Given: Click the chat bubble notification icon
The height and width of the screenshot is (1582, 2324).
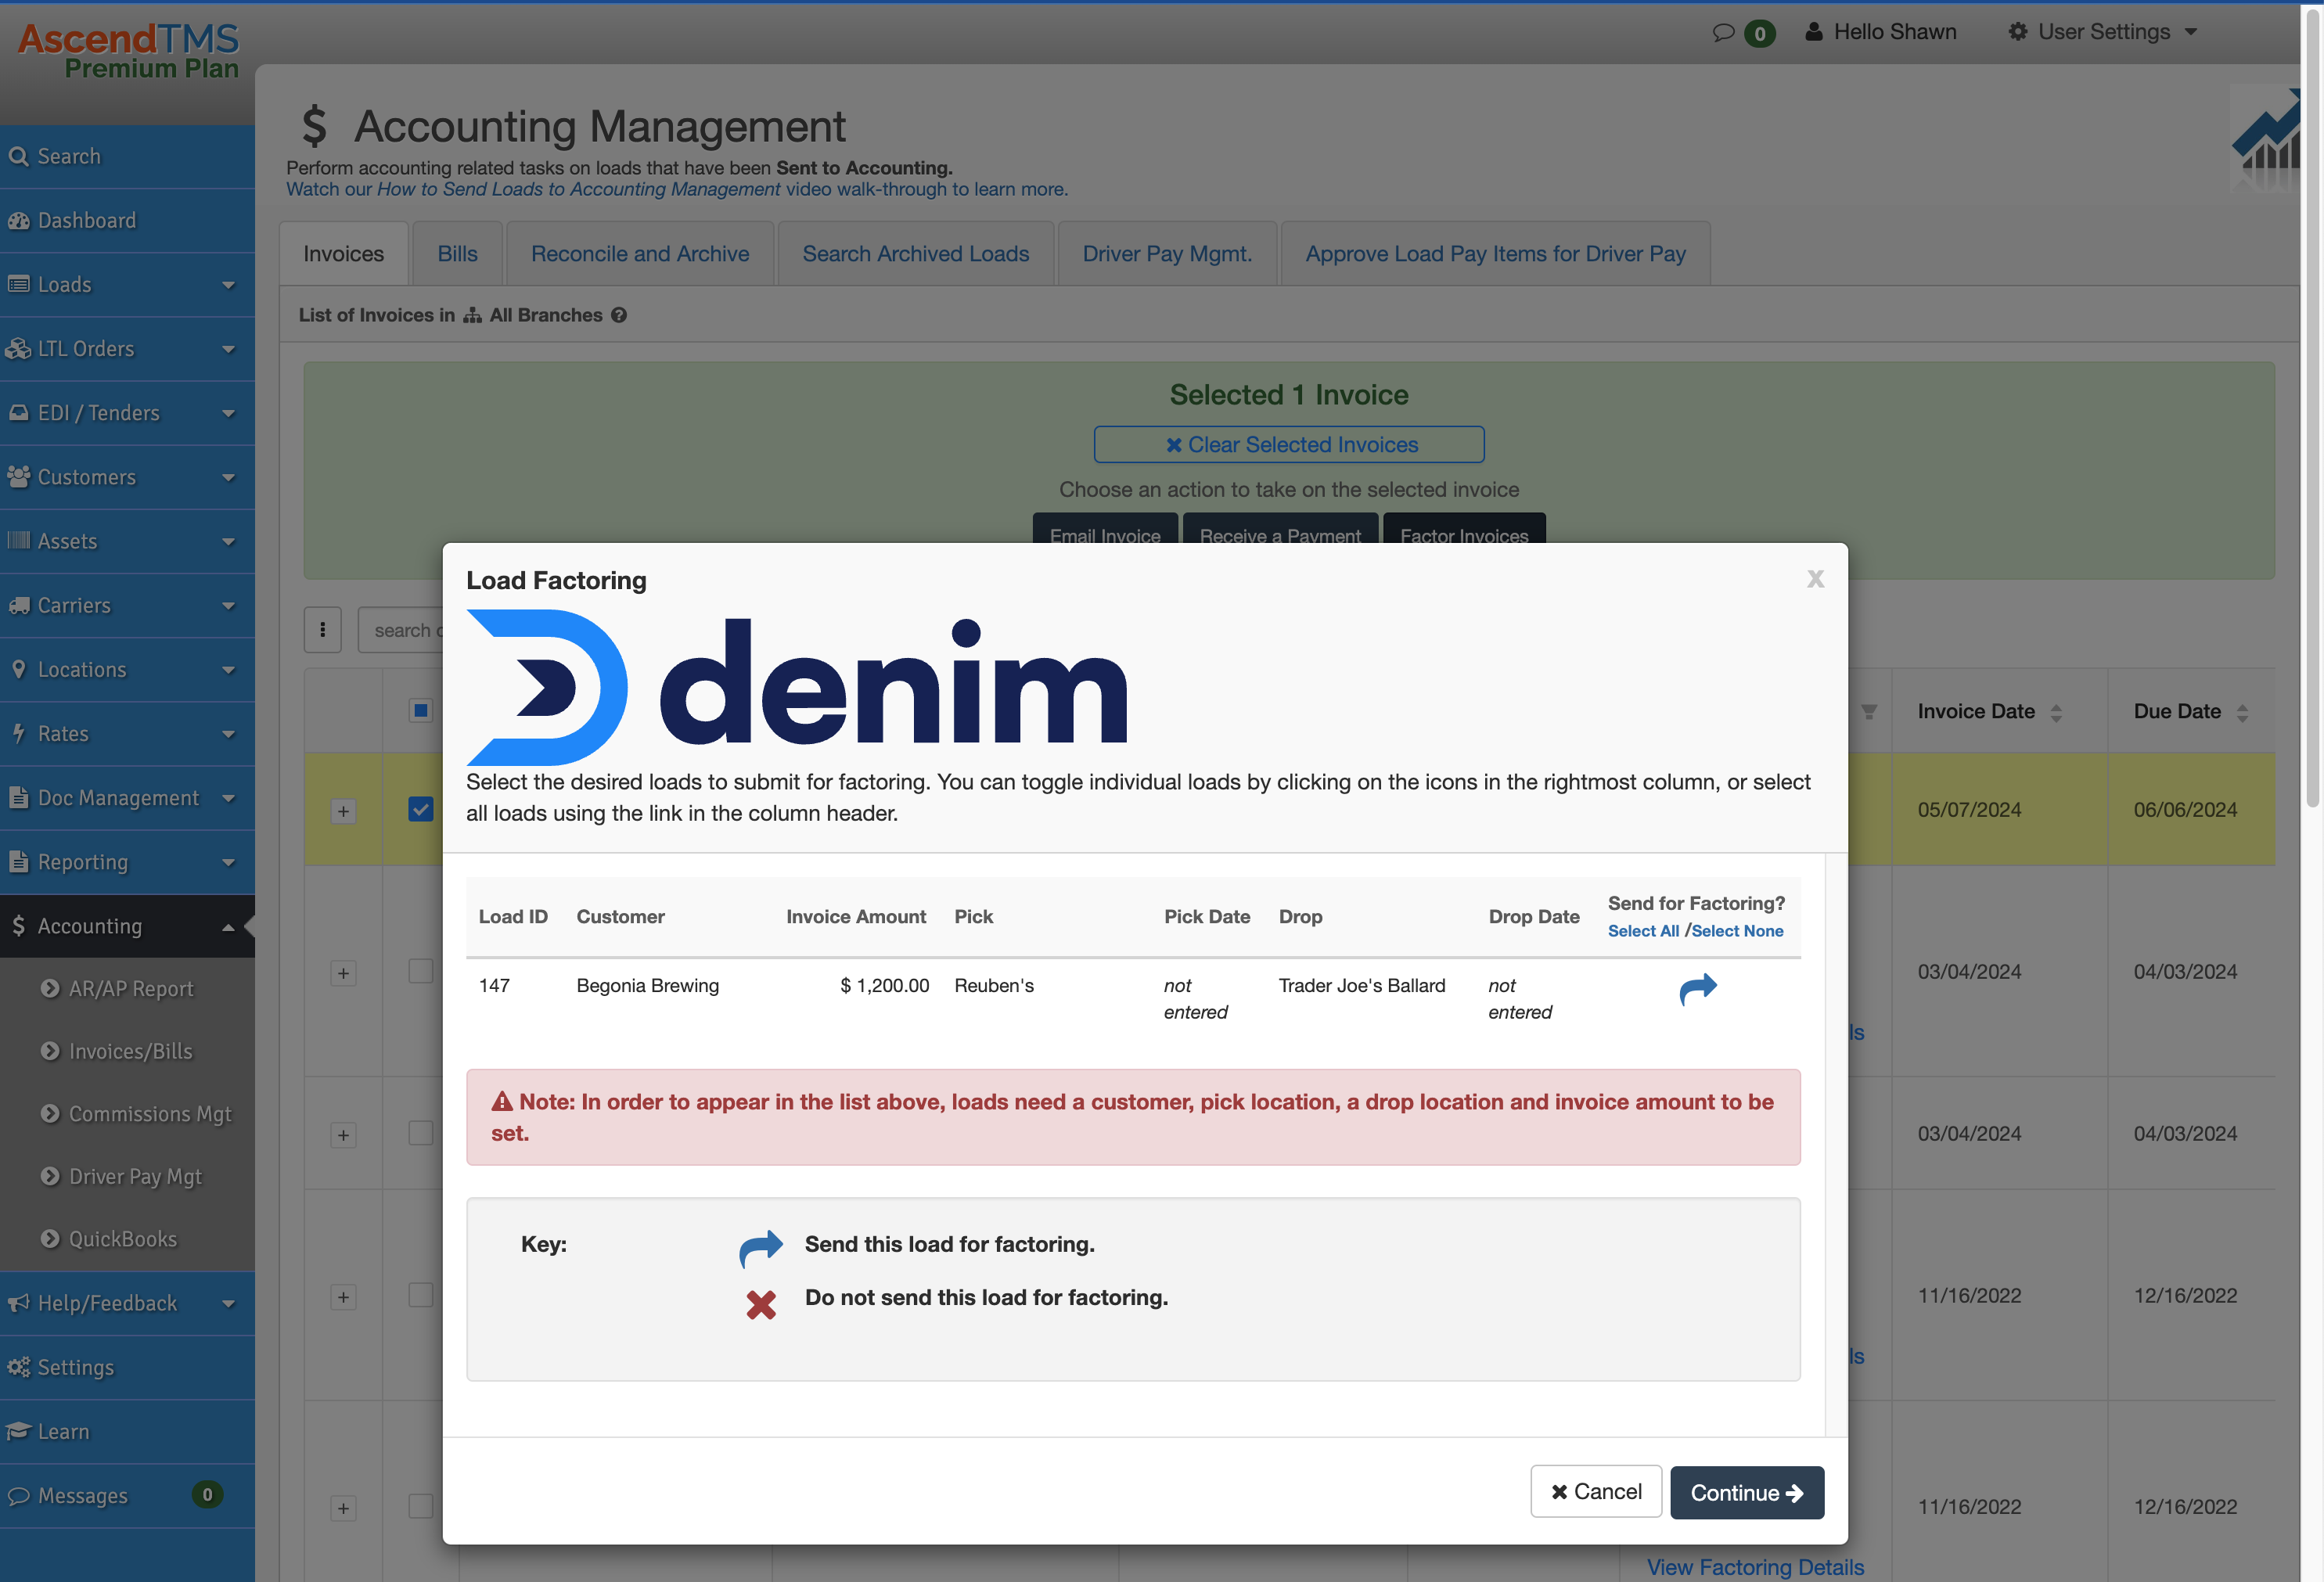Looking at the screenshot, I should (1722, 33).
